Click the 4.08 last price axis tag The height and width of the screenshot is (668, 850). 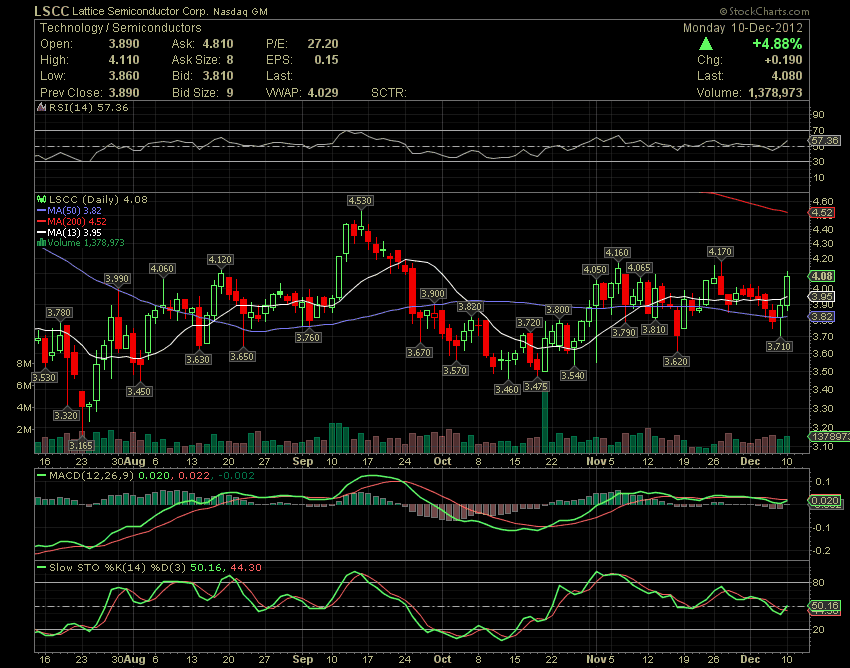click(822, 277)
